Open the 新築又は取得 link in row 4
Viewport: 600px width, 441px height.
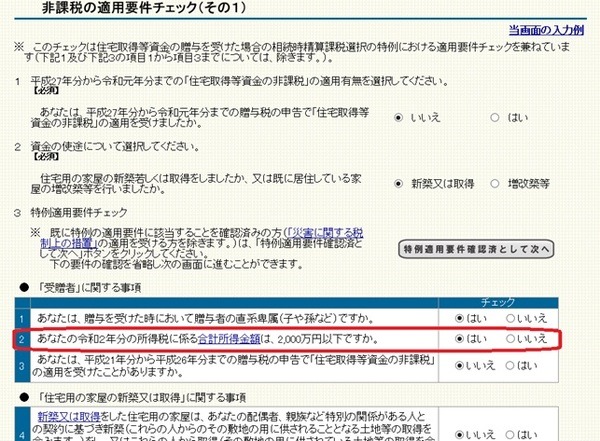pyautogui.click(x=69, y=416)
